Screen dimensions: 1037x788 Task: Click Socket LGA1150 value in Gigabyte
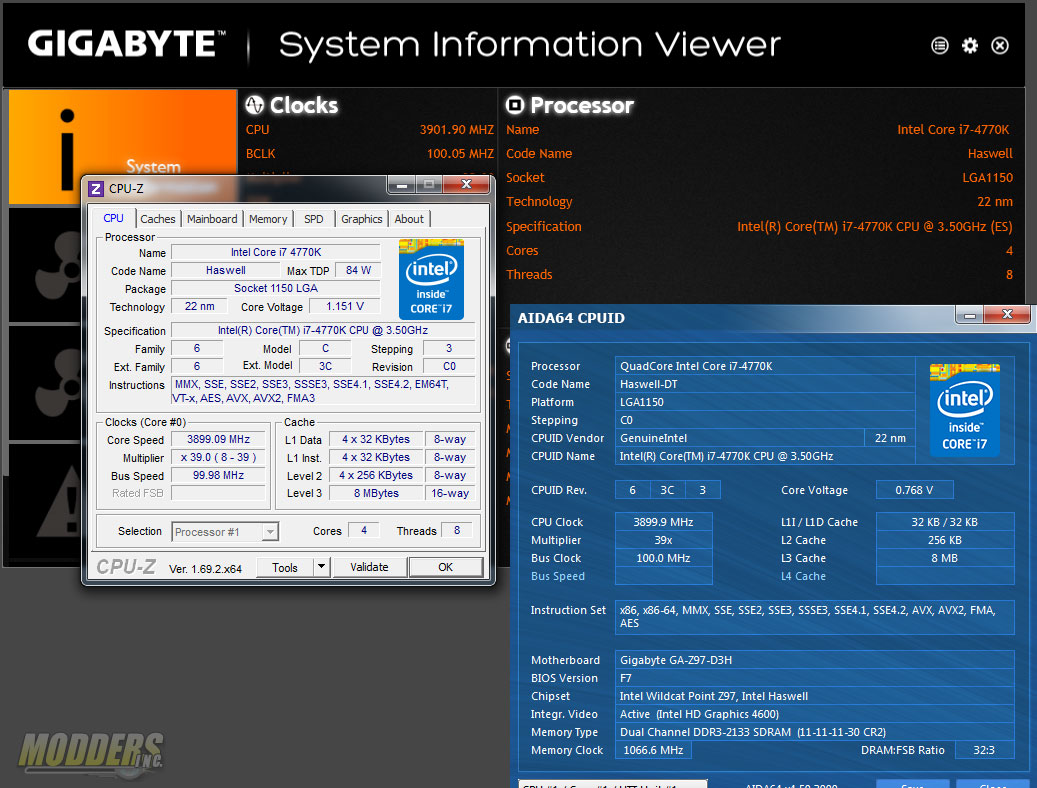[x=987, y=177]
